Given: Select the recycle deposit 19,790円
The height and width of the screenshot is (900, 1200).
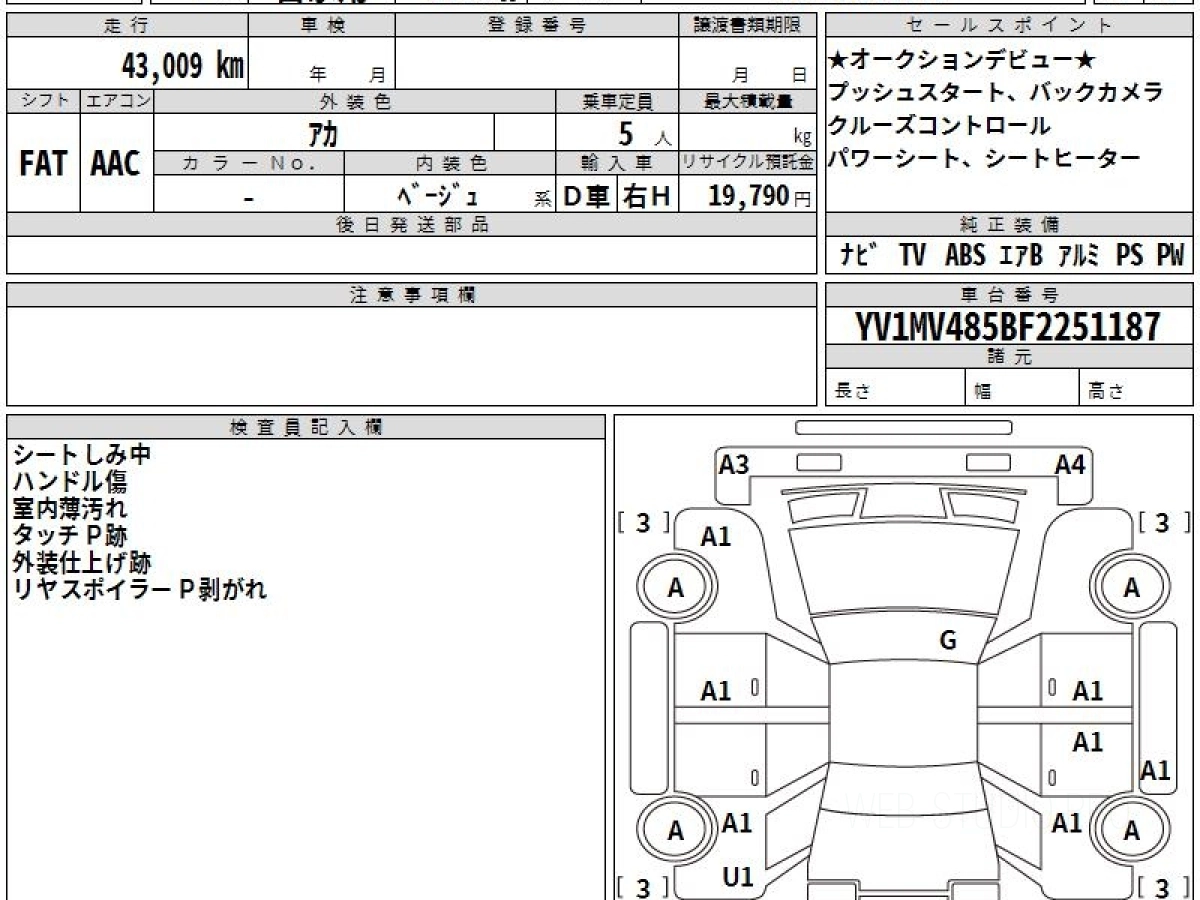Looking at the screenshot, I should click(760, 196).
